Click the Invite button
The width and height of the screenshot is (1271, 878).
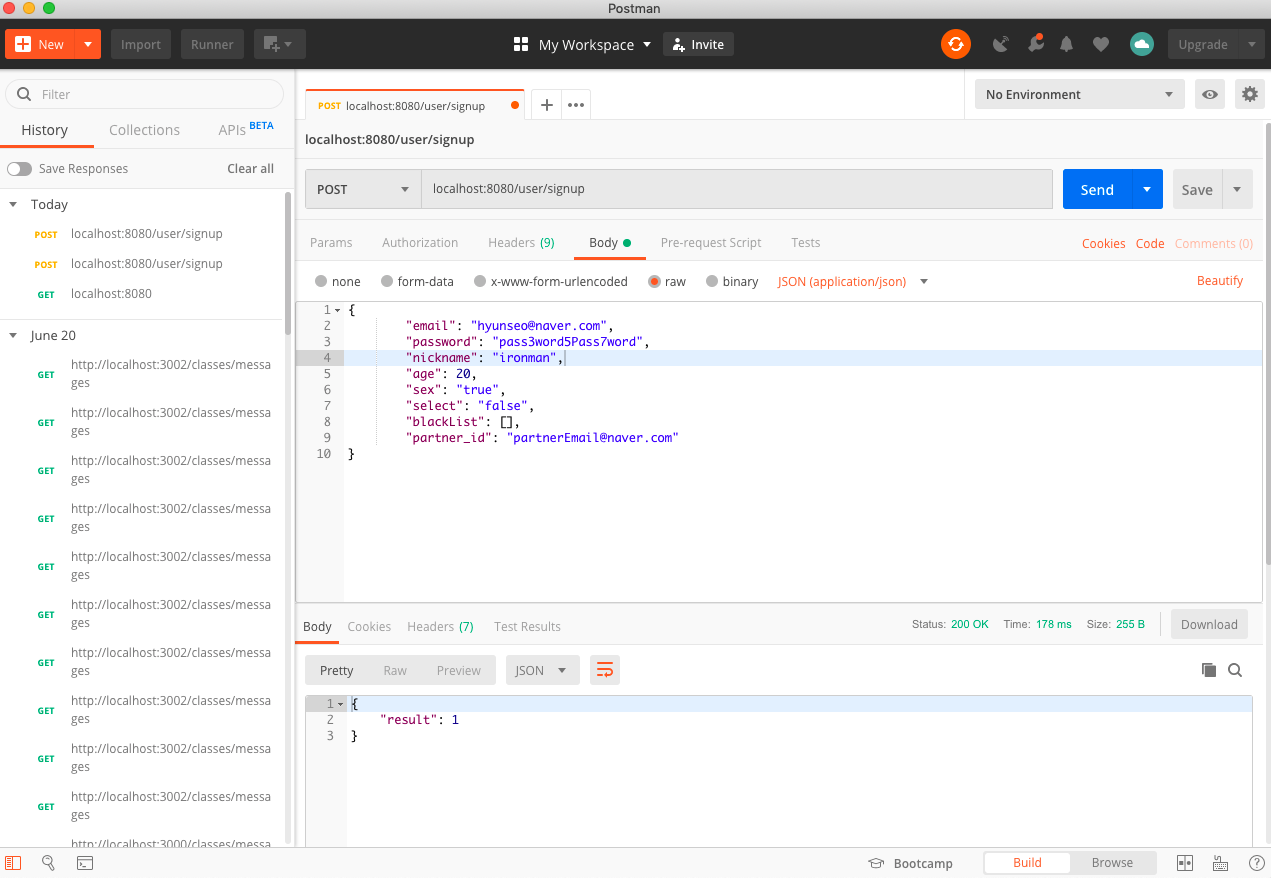[698, 44]
